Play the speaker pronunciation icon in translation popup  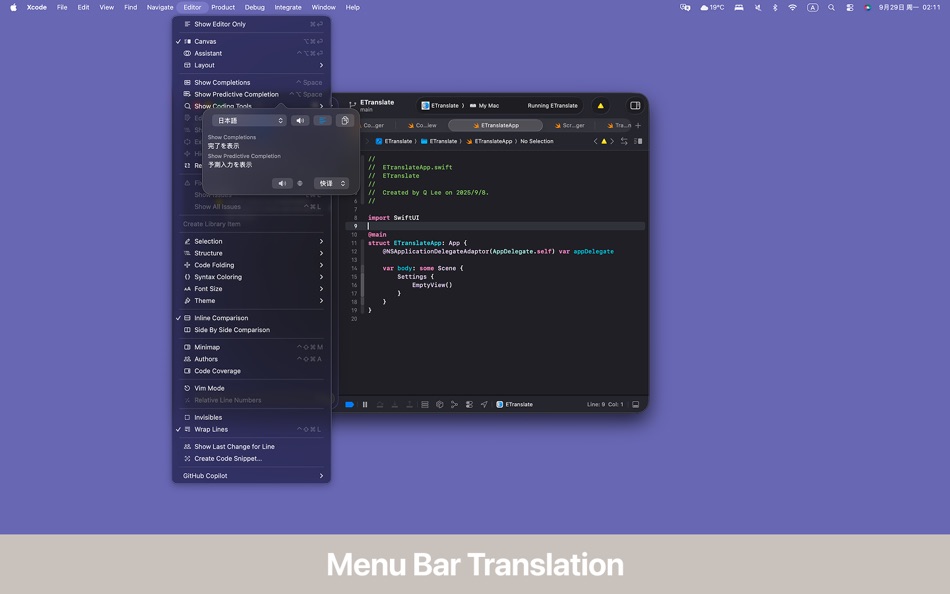pos(300,121)
